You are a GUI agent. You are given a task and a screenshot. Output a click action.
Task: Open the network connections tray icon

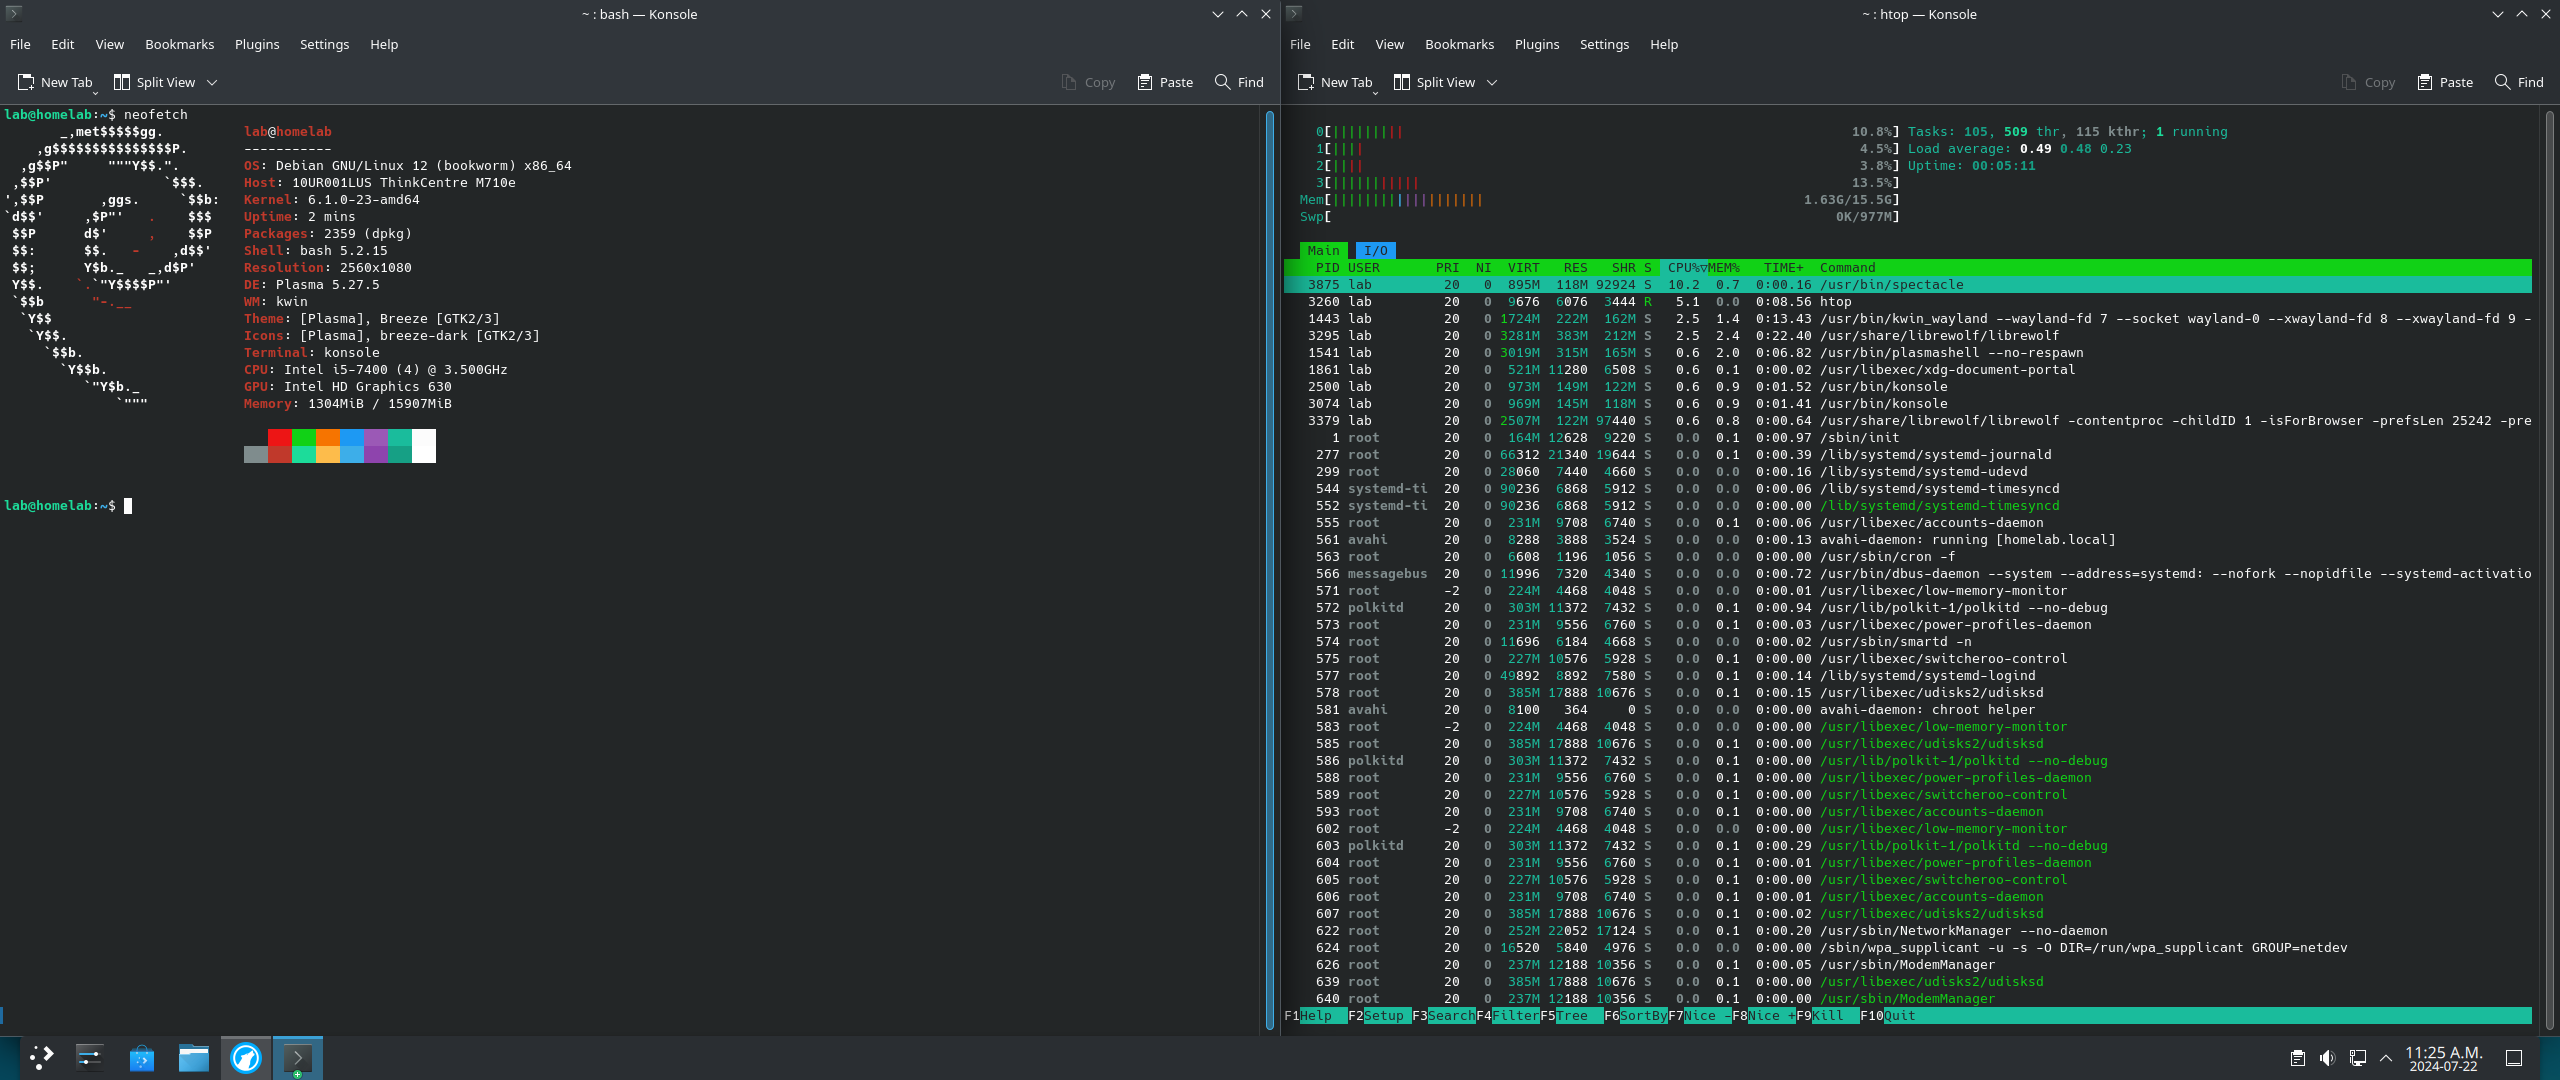(x=2357, y=1058)
